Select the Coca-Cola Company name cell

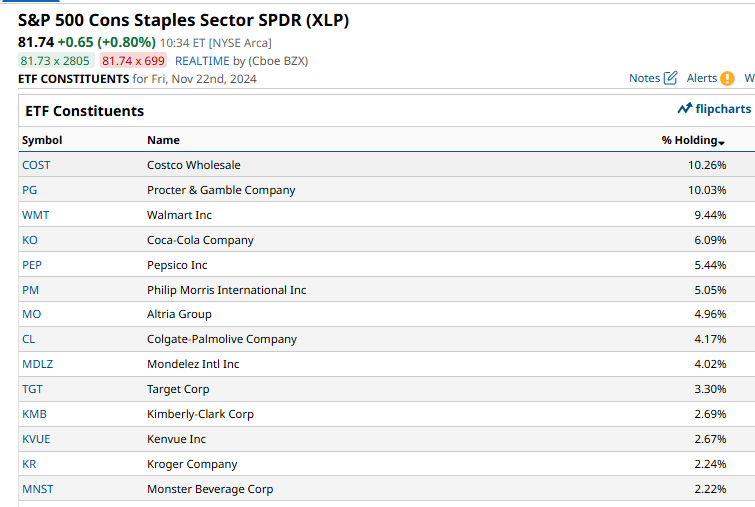200,240
